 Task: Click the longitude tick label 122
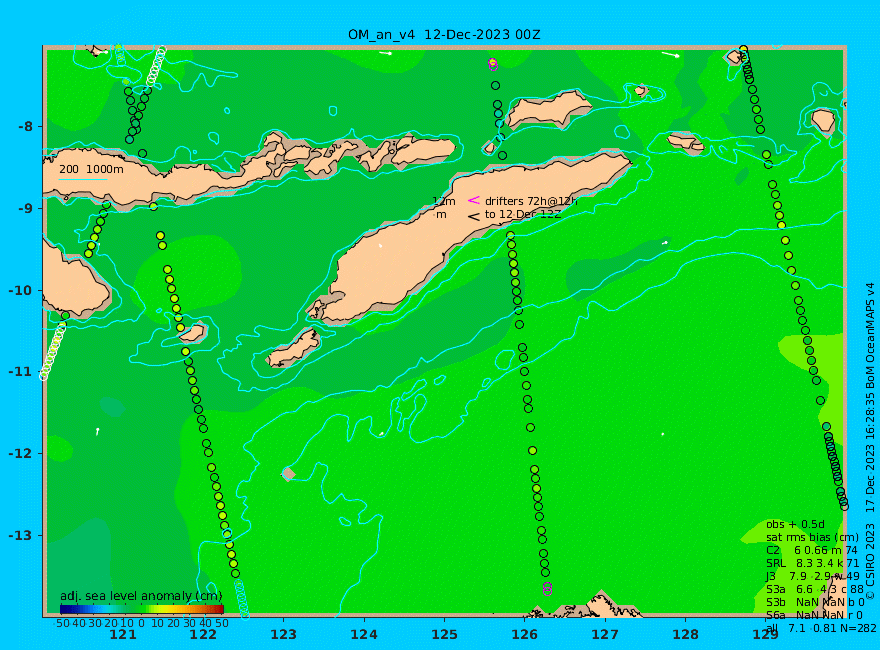coord(203,635)
